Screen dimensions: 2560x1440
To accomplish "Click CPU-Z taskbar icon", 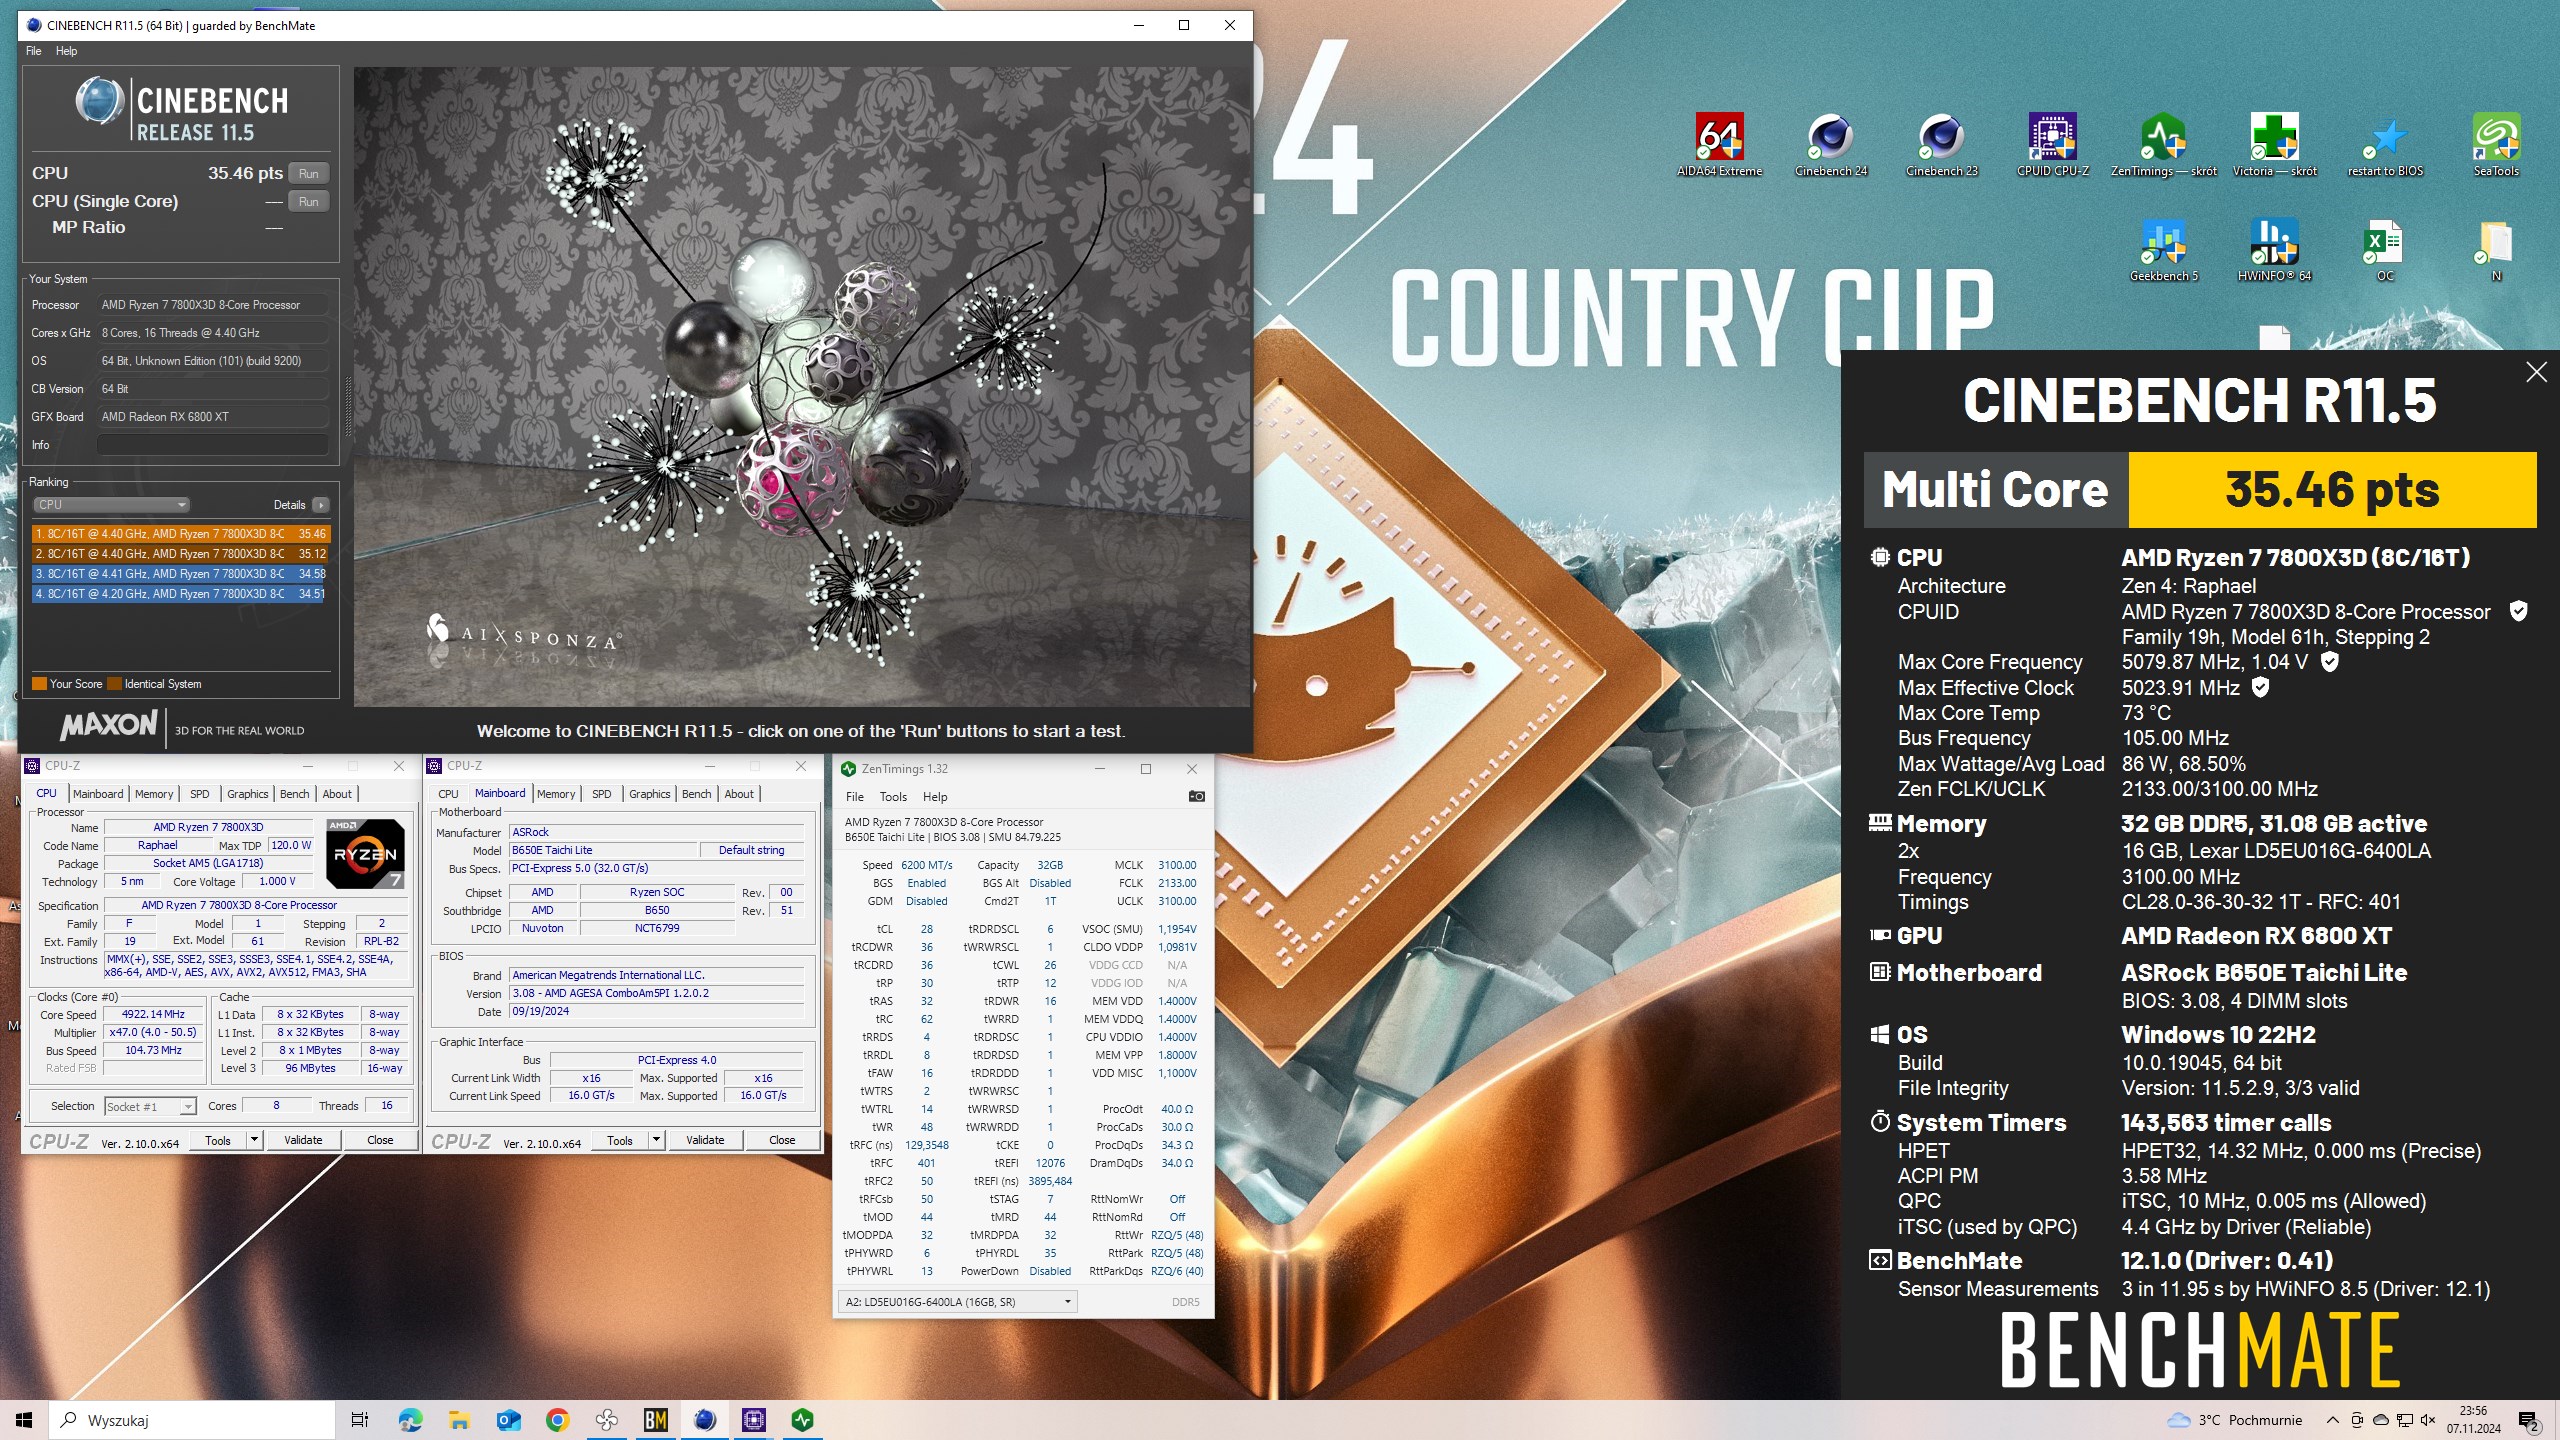I will click(x=754, y=1420).
